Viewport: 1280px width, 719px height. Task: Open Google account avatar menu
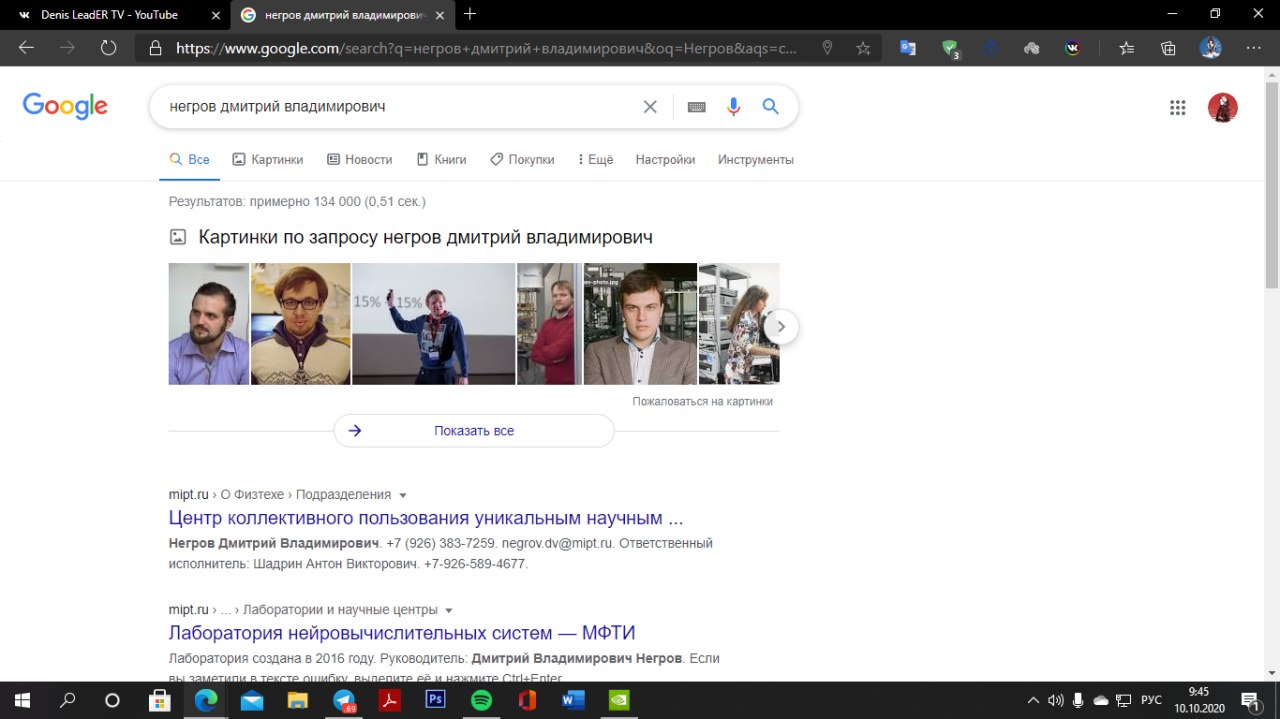[x=1222, y=108]
